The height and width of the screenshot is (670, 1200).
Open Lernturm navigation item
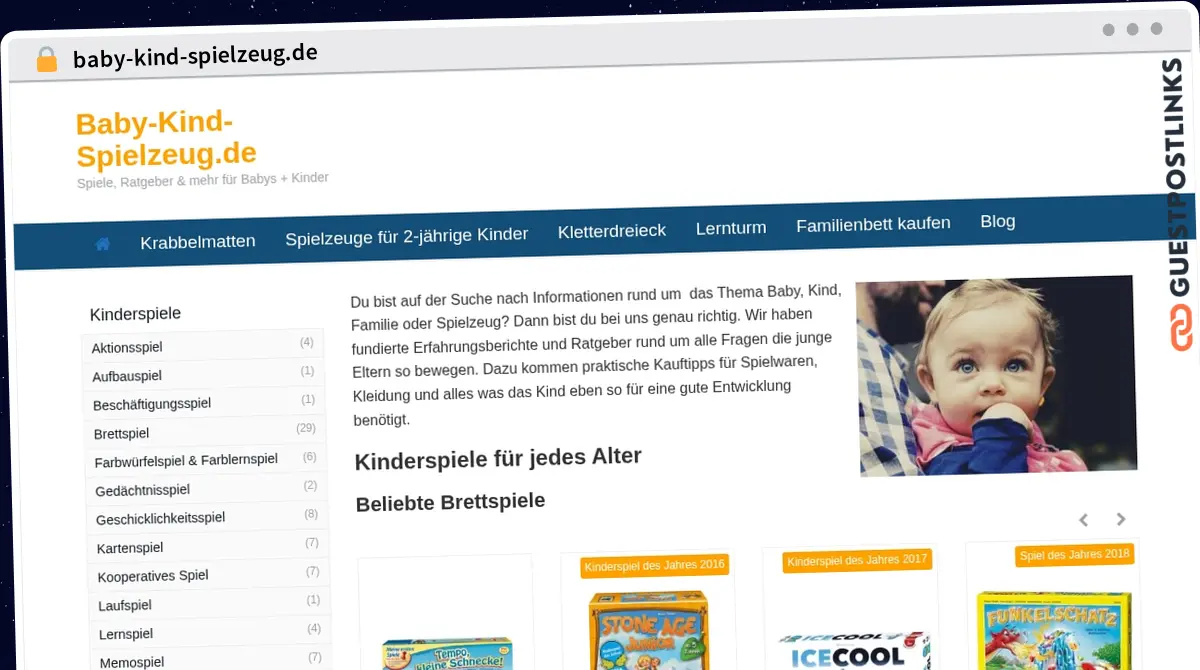point(731,228)
